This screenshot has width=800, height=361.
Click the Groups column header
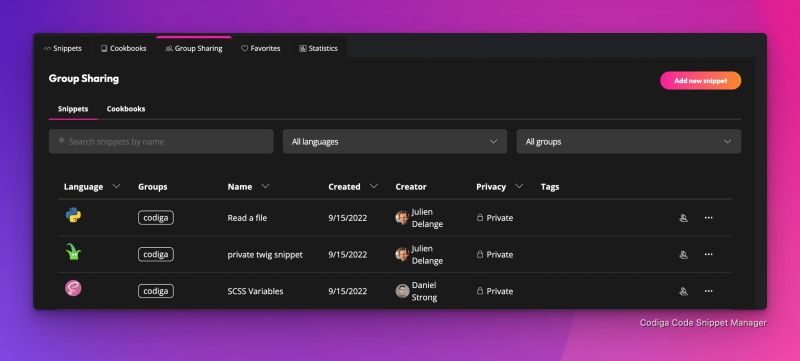[153, 187]
